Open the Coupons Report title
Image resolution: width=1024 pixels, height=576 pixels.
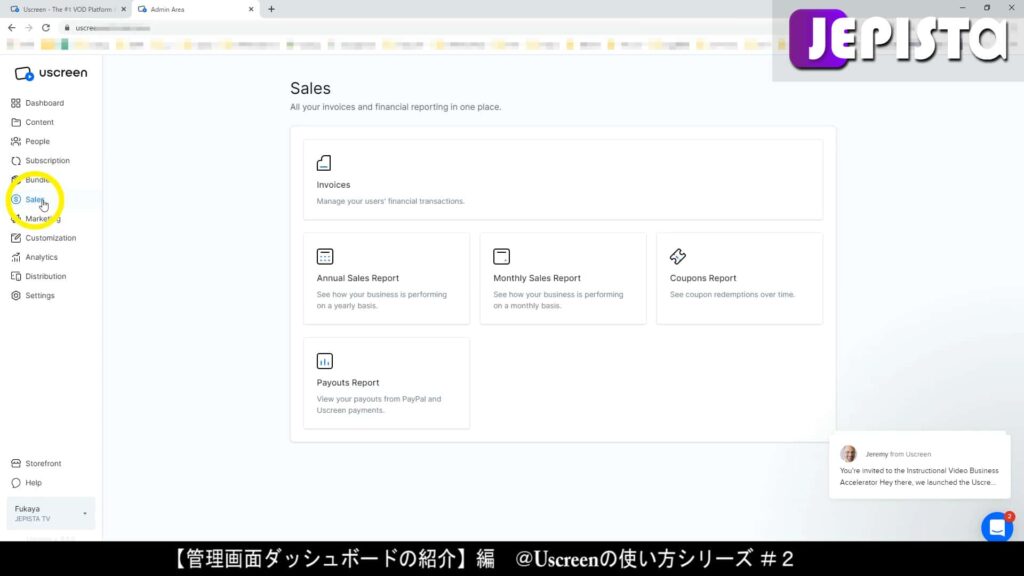703,278
